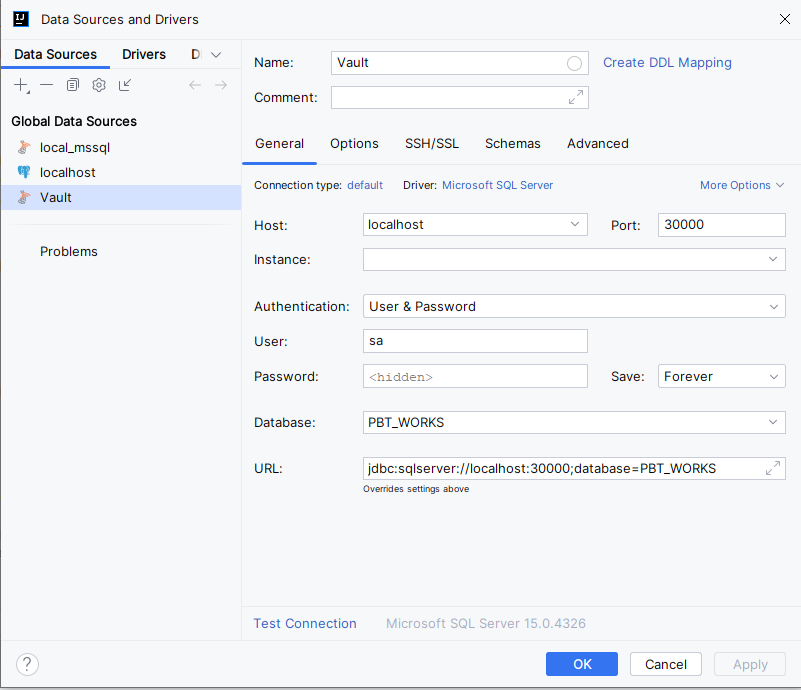The width and height of the screenshot is (801, 690).
Task: Click the User field containing sa
Action: pyautogui.click(x=475, y=341)
